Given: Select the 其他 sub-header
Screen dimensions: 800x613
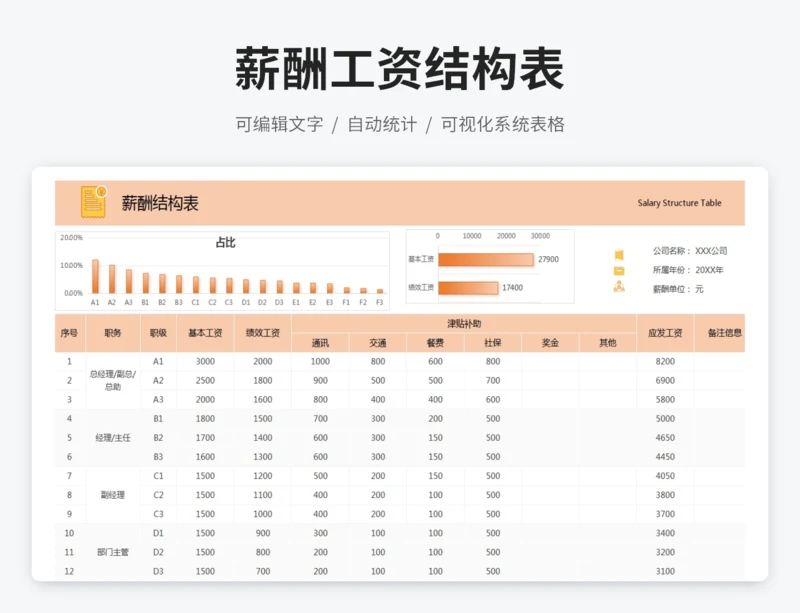Looking at the screenshot, I should click(608, 343).
